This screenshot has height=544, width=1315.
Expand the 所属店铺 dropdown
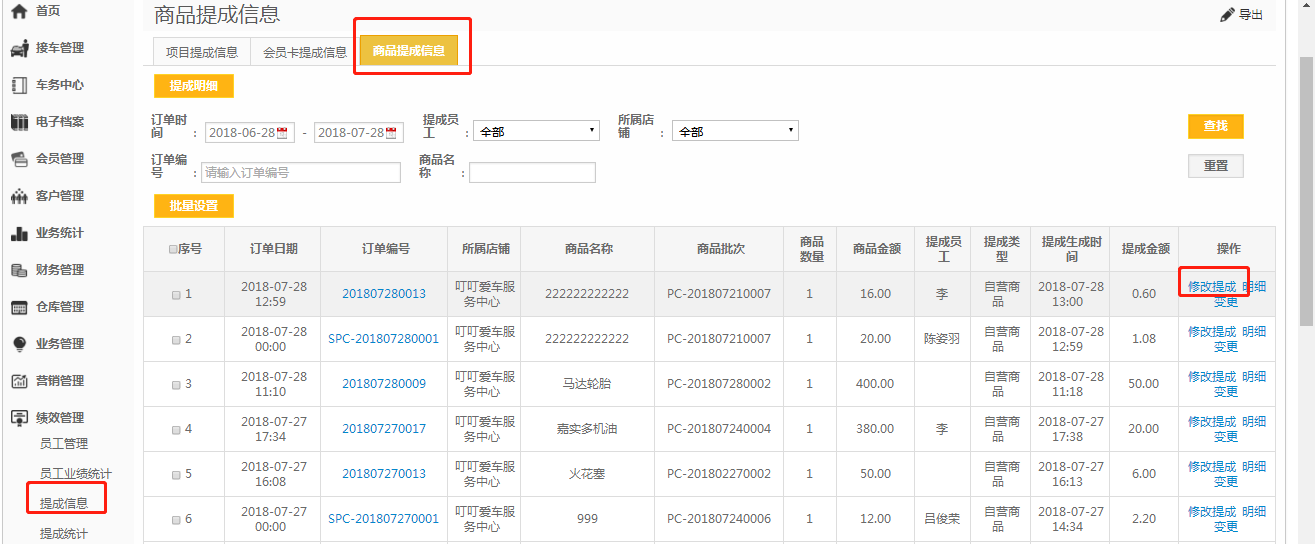click(734, 131)
